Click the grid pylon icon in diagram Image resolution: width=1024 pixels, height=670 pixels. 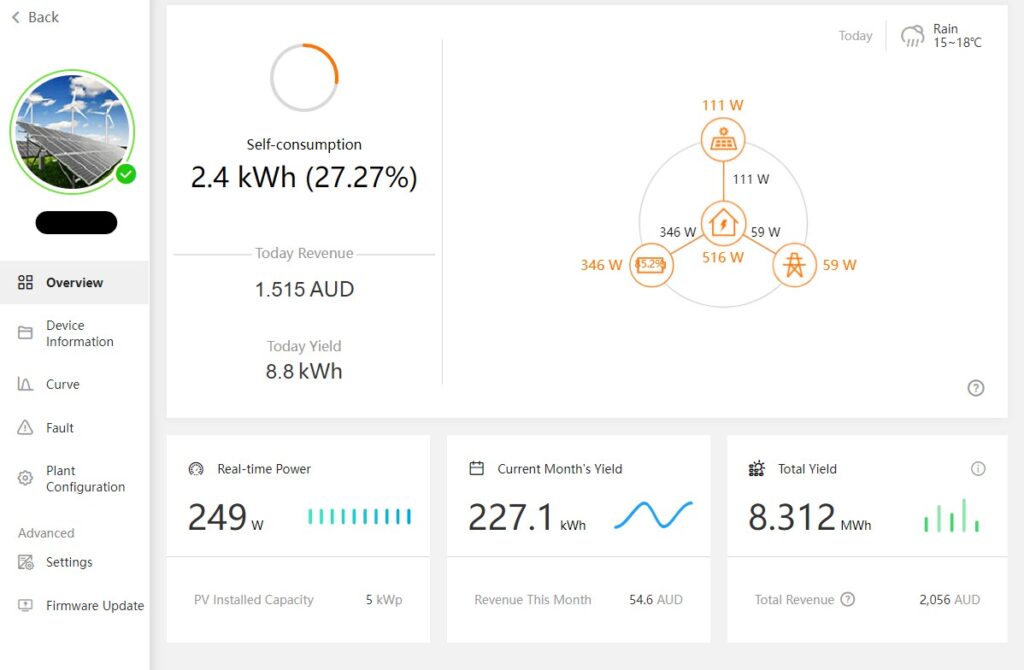click(x=794, y=265)
